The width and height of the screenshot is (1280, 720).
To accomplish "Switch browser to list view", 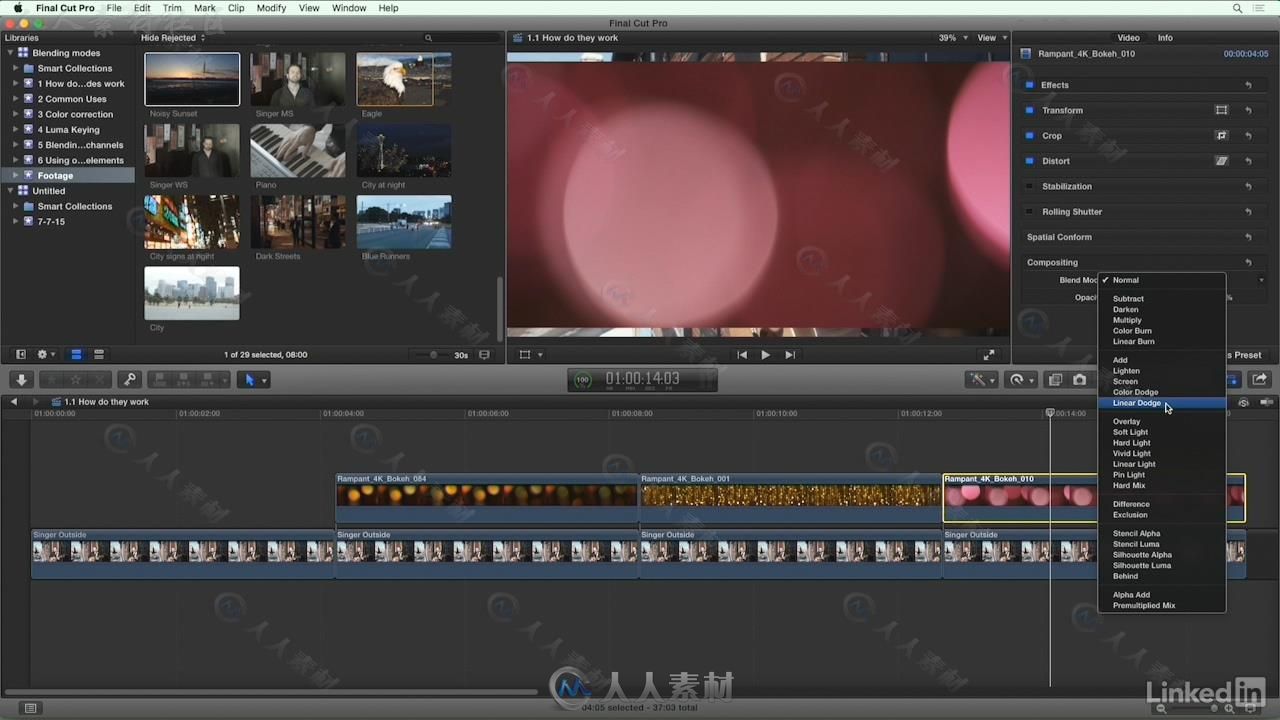I will [x=99, y=355].
